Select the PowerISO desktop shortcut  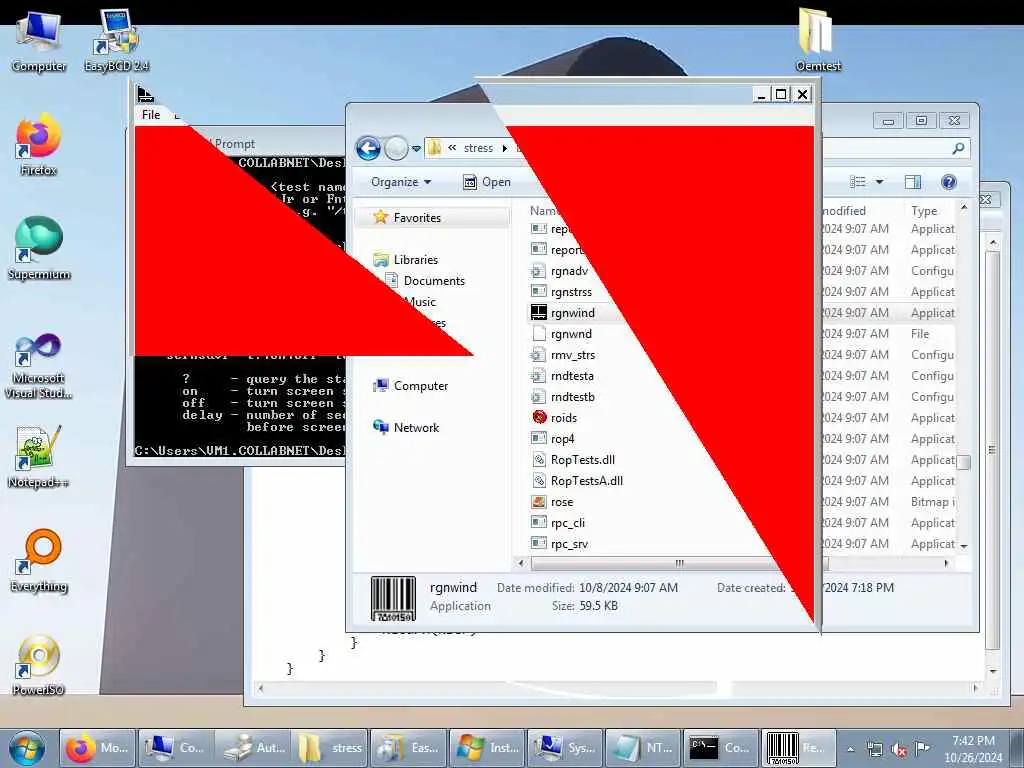39,665
